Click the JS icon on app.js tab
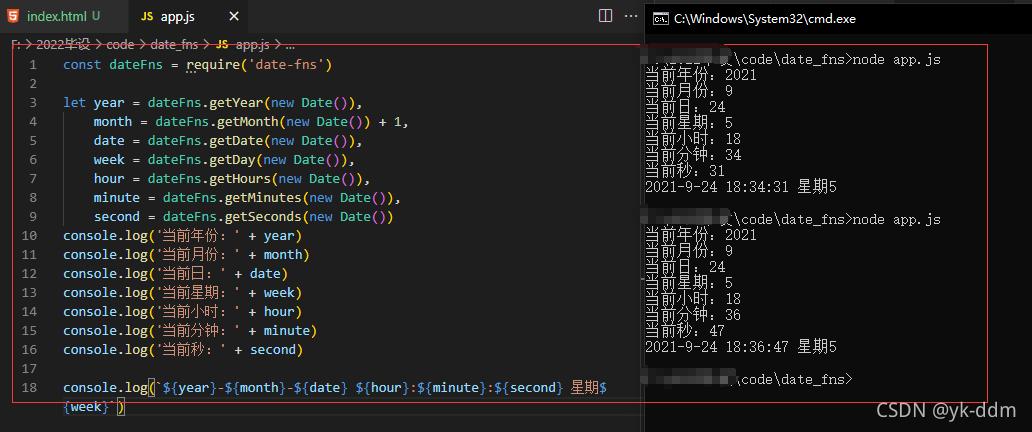Viewport: 1032px width, 432px height. [x=147, y=16]
